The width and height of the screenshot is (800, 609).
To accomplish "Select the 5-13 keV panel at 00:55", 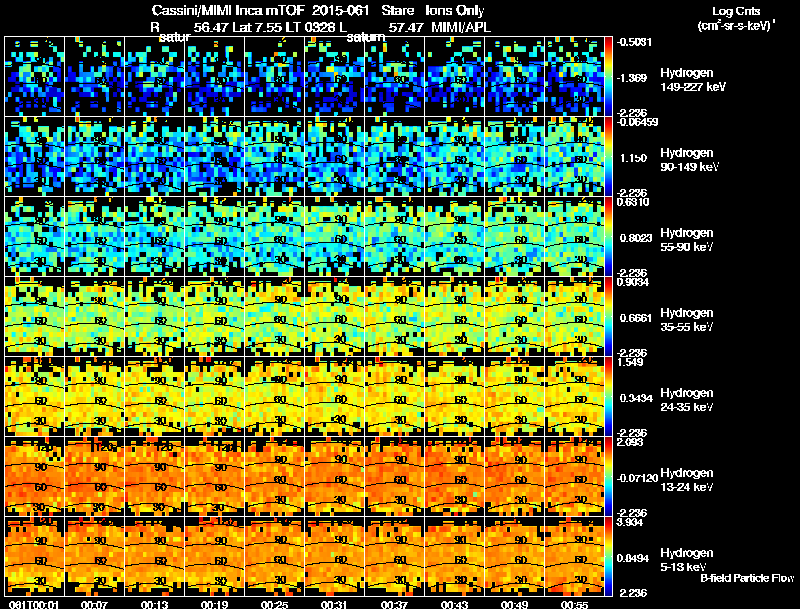I will 574,557.
